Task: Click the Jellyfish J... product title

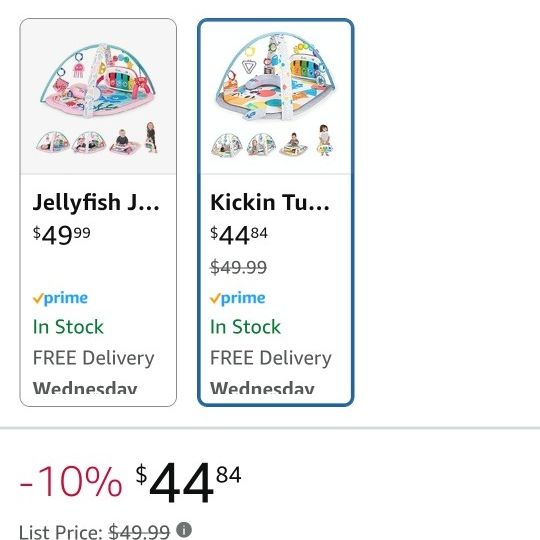Action: [x=96, y=202]
